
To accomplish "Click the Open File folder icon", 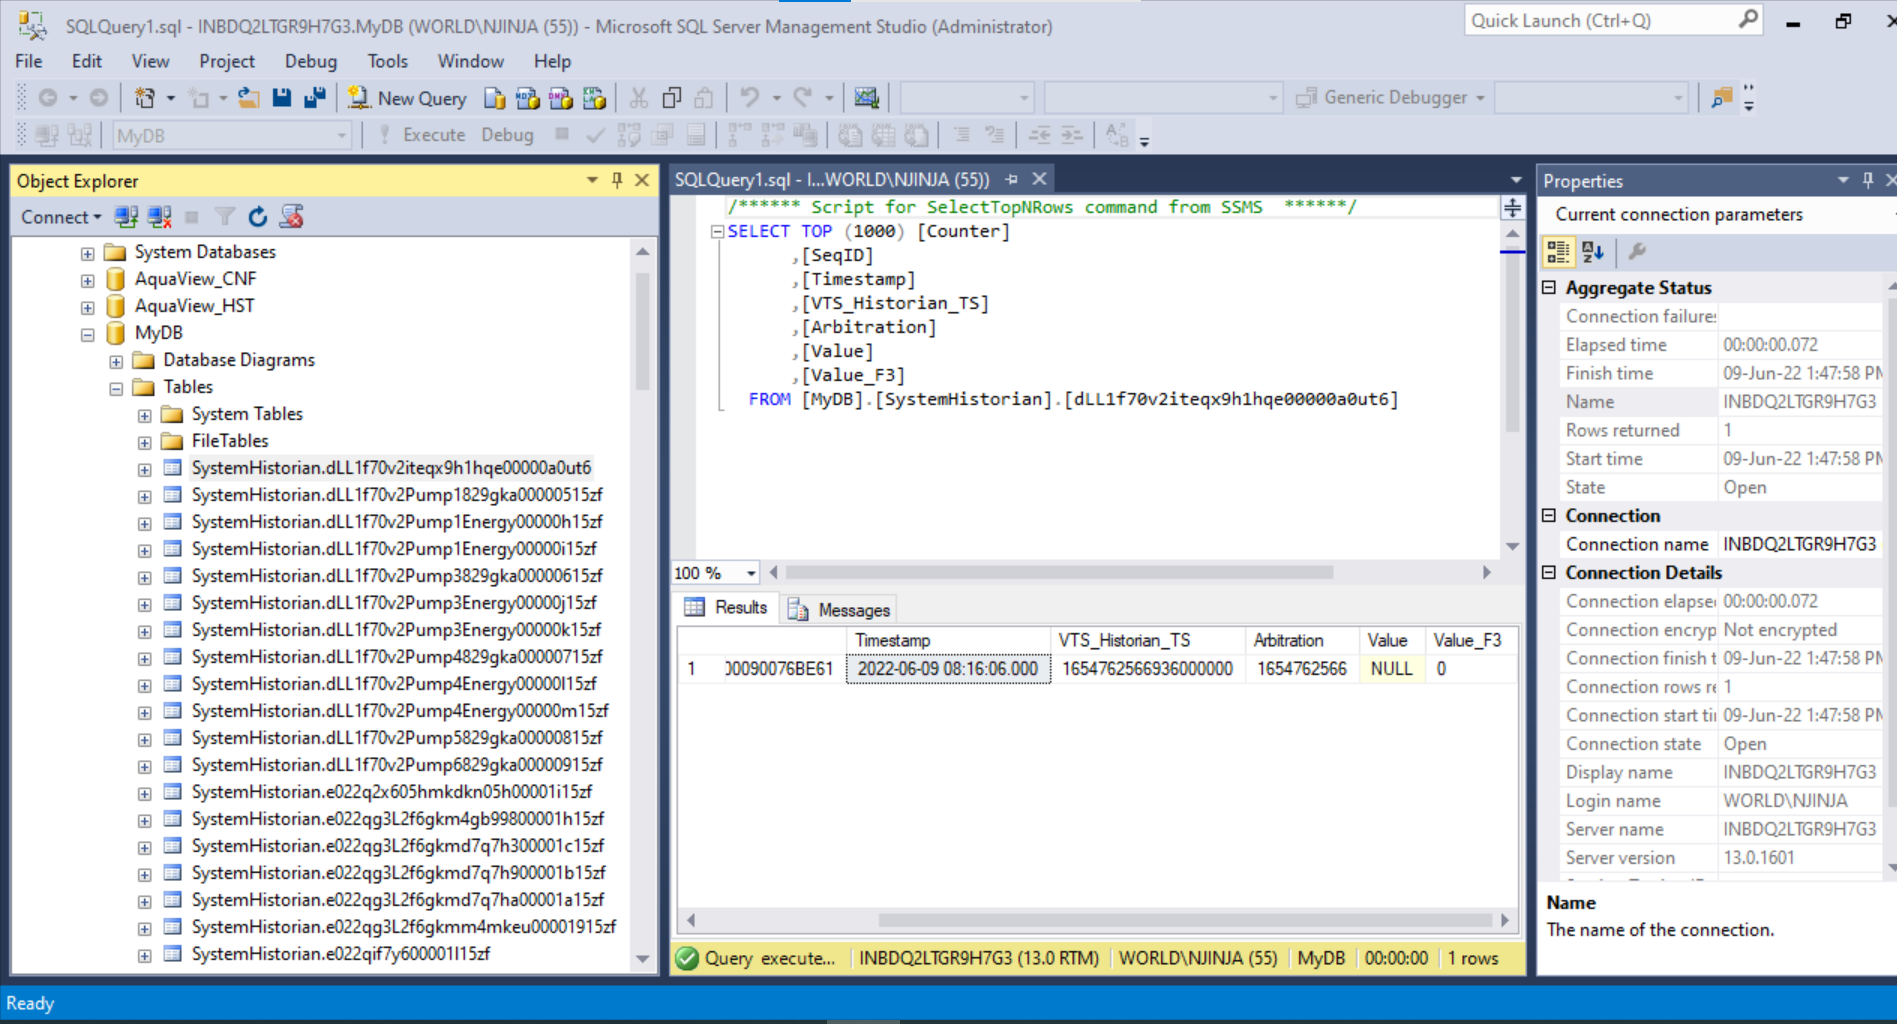I will tap(248, 98).
